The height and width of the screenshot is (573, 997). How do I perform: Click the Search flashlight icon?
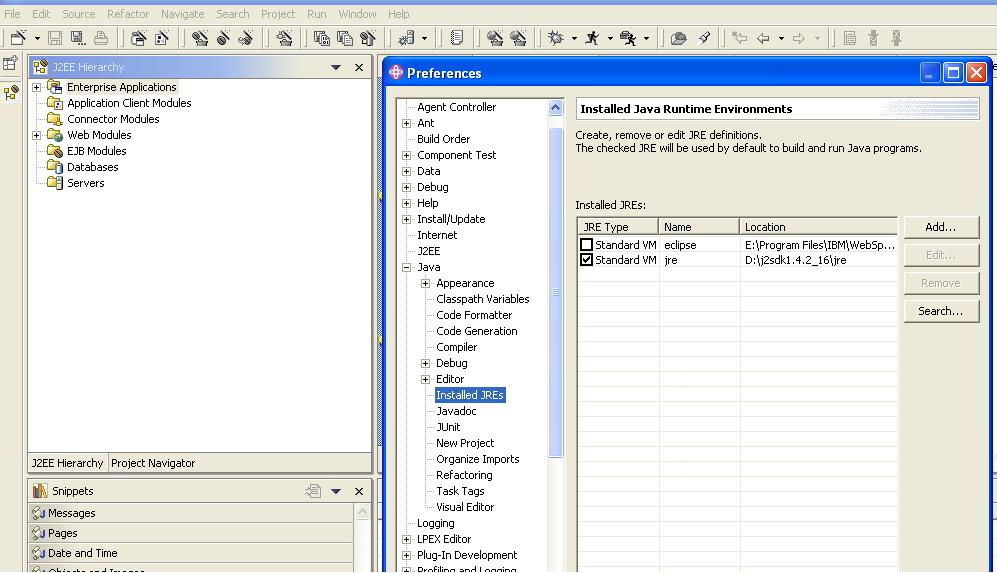pyautogui.click(x=704, y=38)
